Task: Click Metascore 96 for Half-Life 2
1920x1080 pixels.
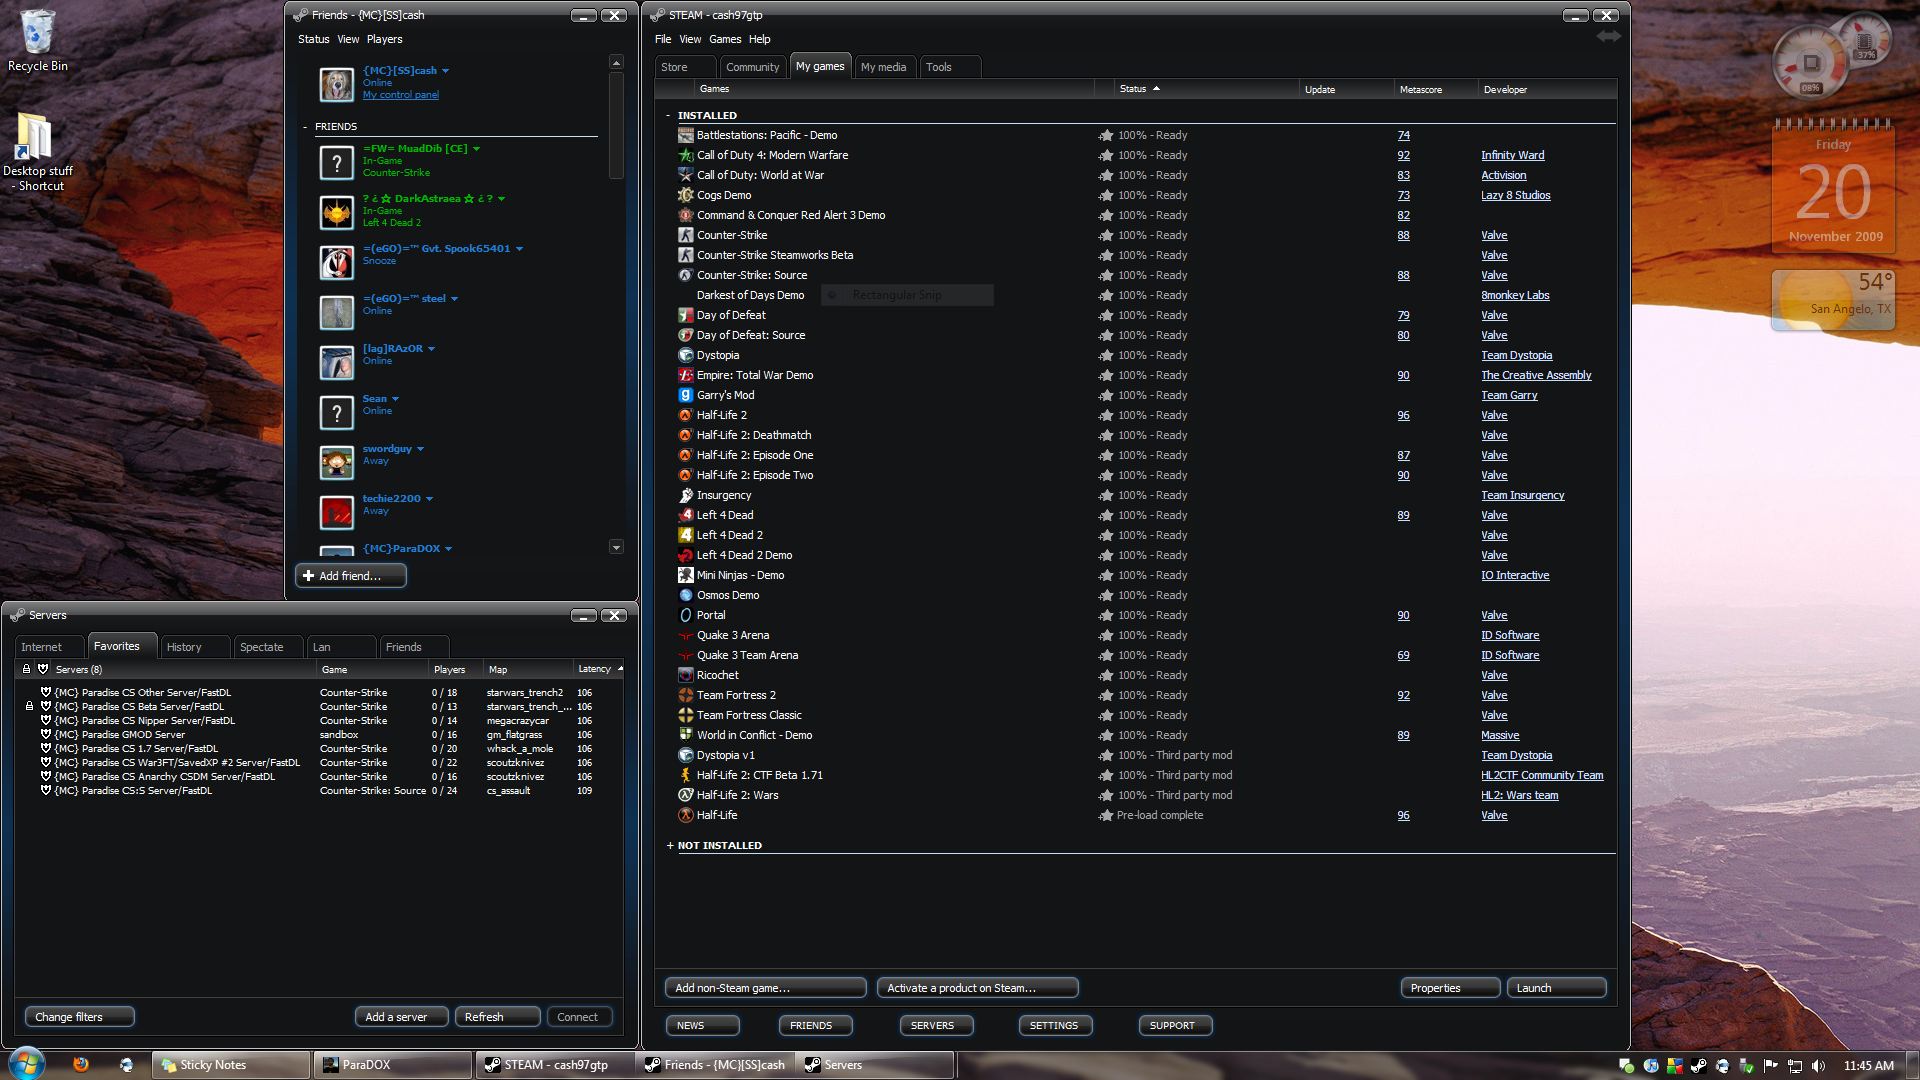Action: [1403, 415]
